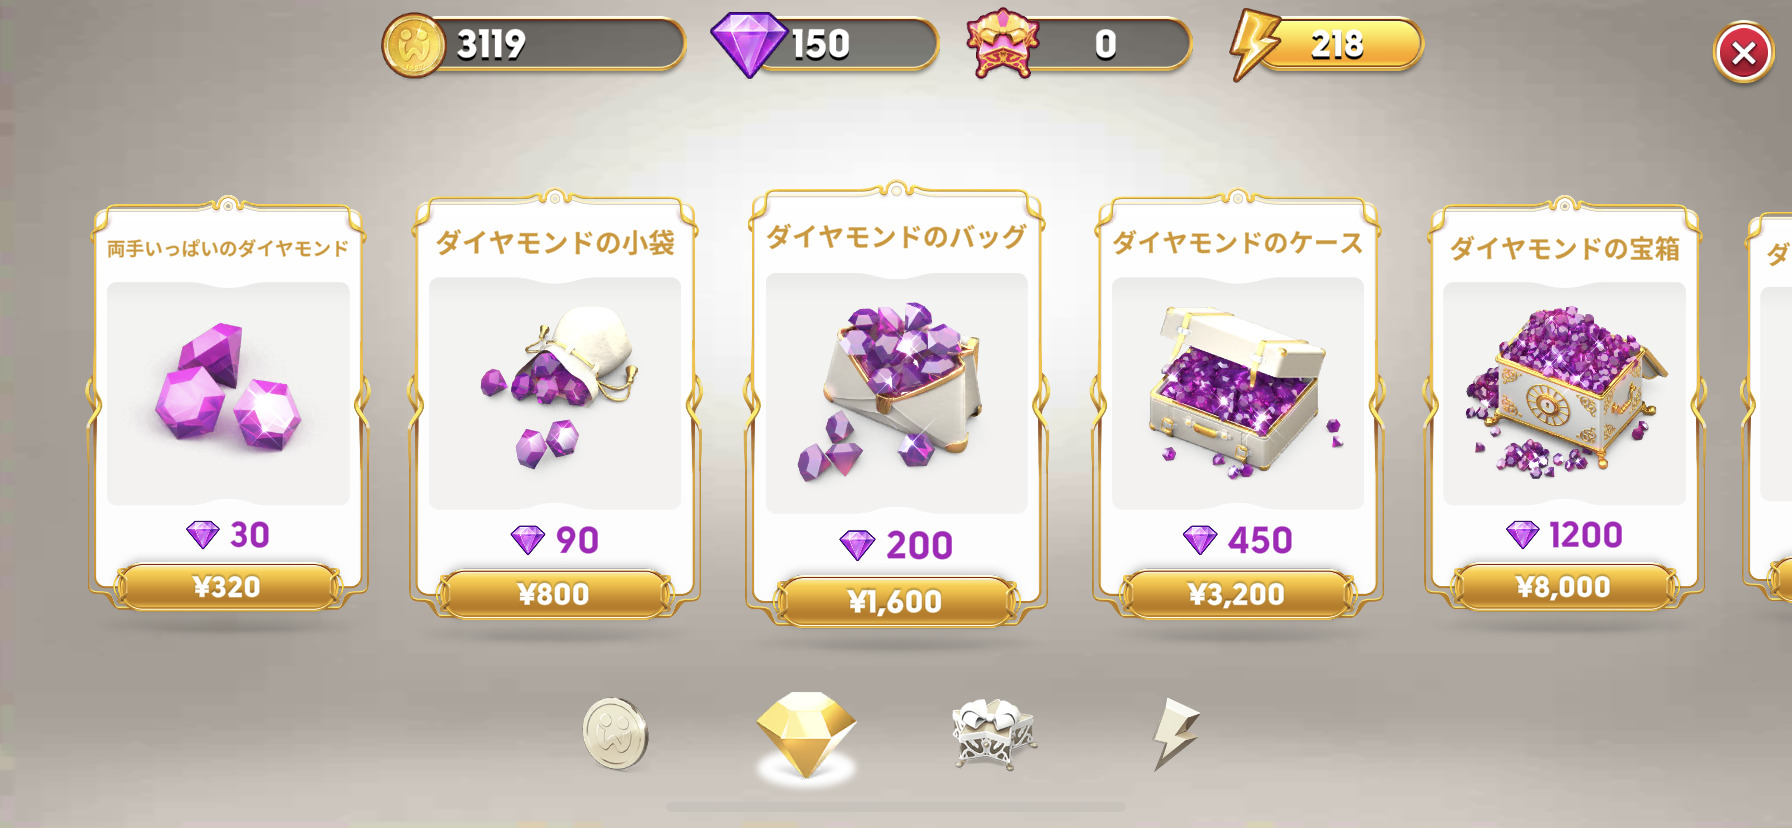Switch to the coin shop tab

coord(615,734)
